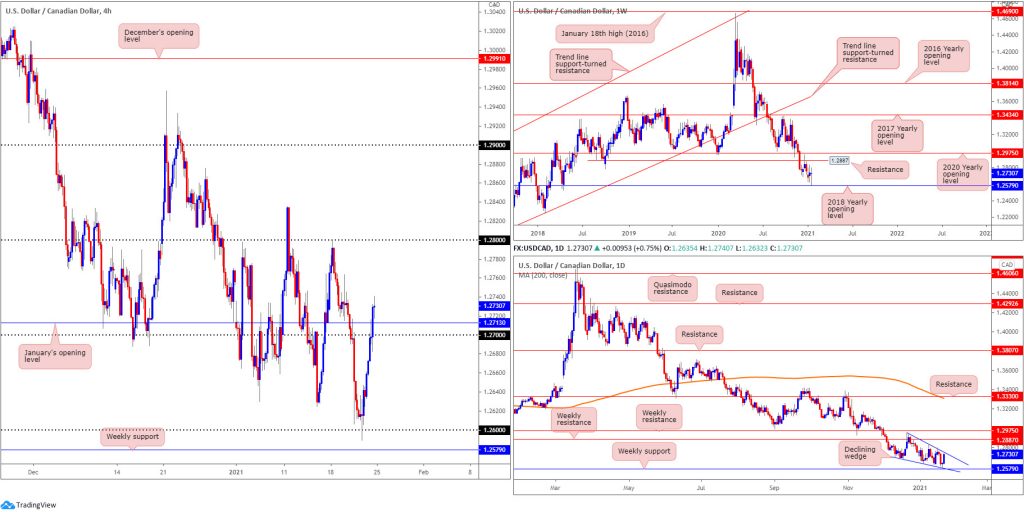This screenshot has height=512, width=1024.
Task: Click the 1.27307 current price label on 4h chart
Action: (494, 306)
